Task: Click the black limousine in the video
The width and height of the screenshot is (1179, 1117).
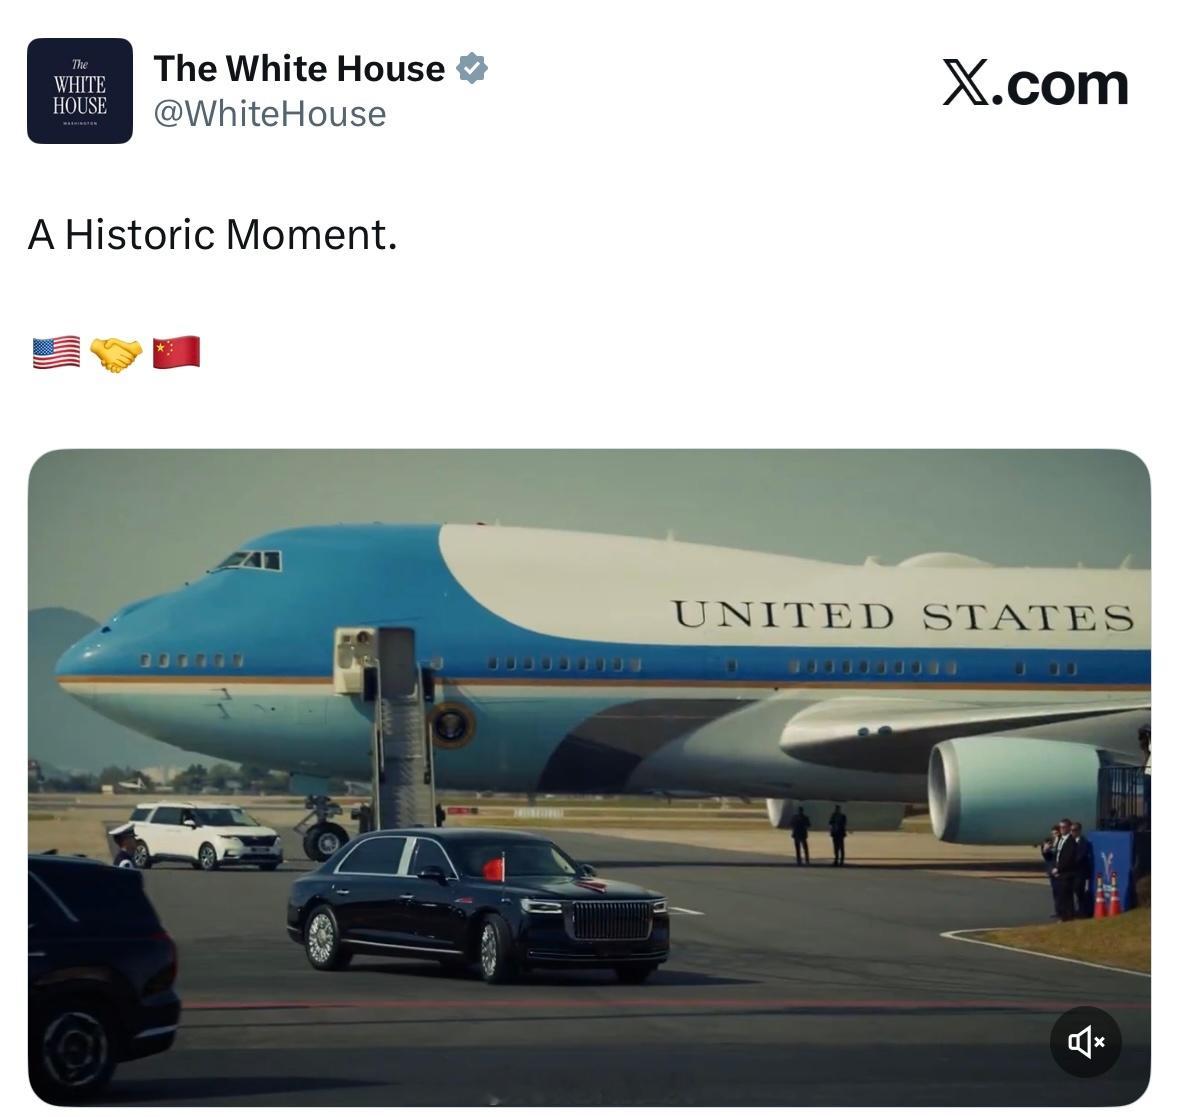Action: pos(478,904)
